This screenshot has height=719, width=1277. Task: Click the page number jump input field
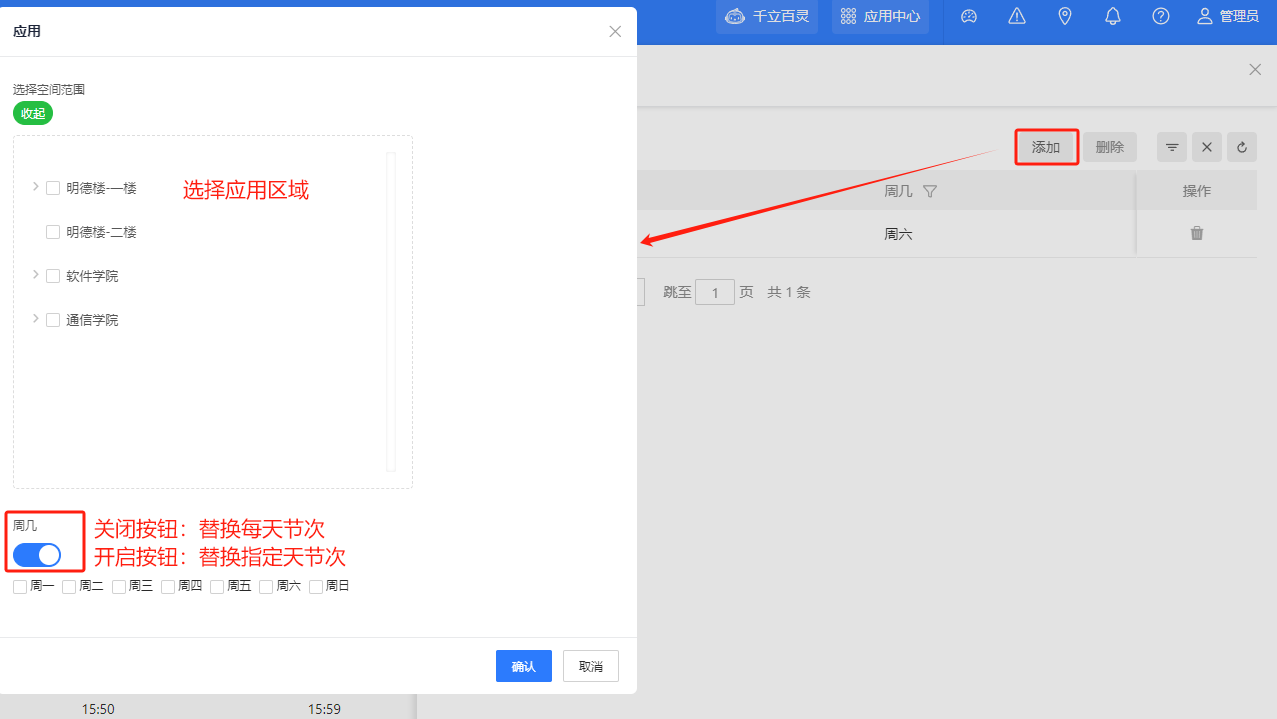click(x=715, y=293)
